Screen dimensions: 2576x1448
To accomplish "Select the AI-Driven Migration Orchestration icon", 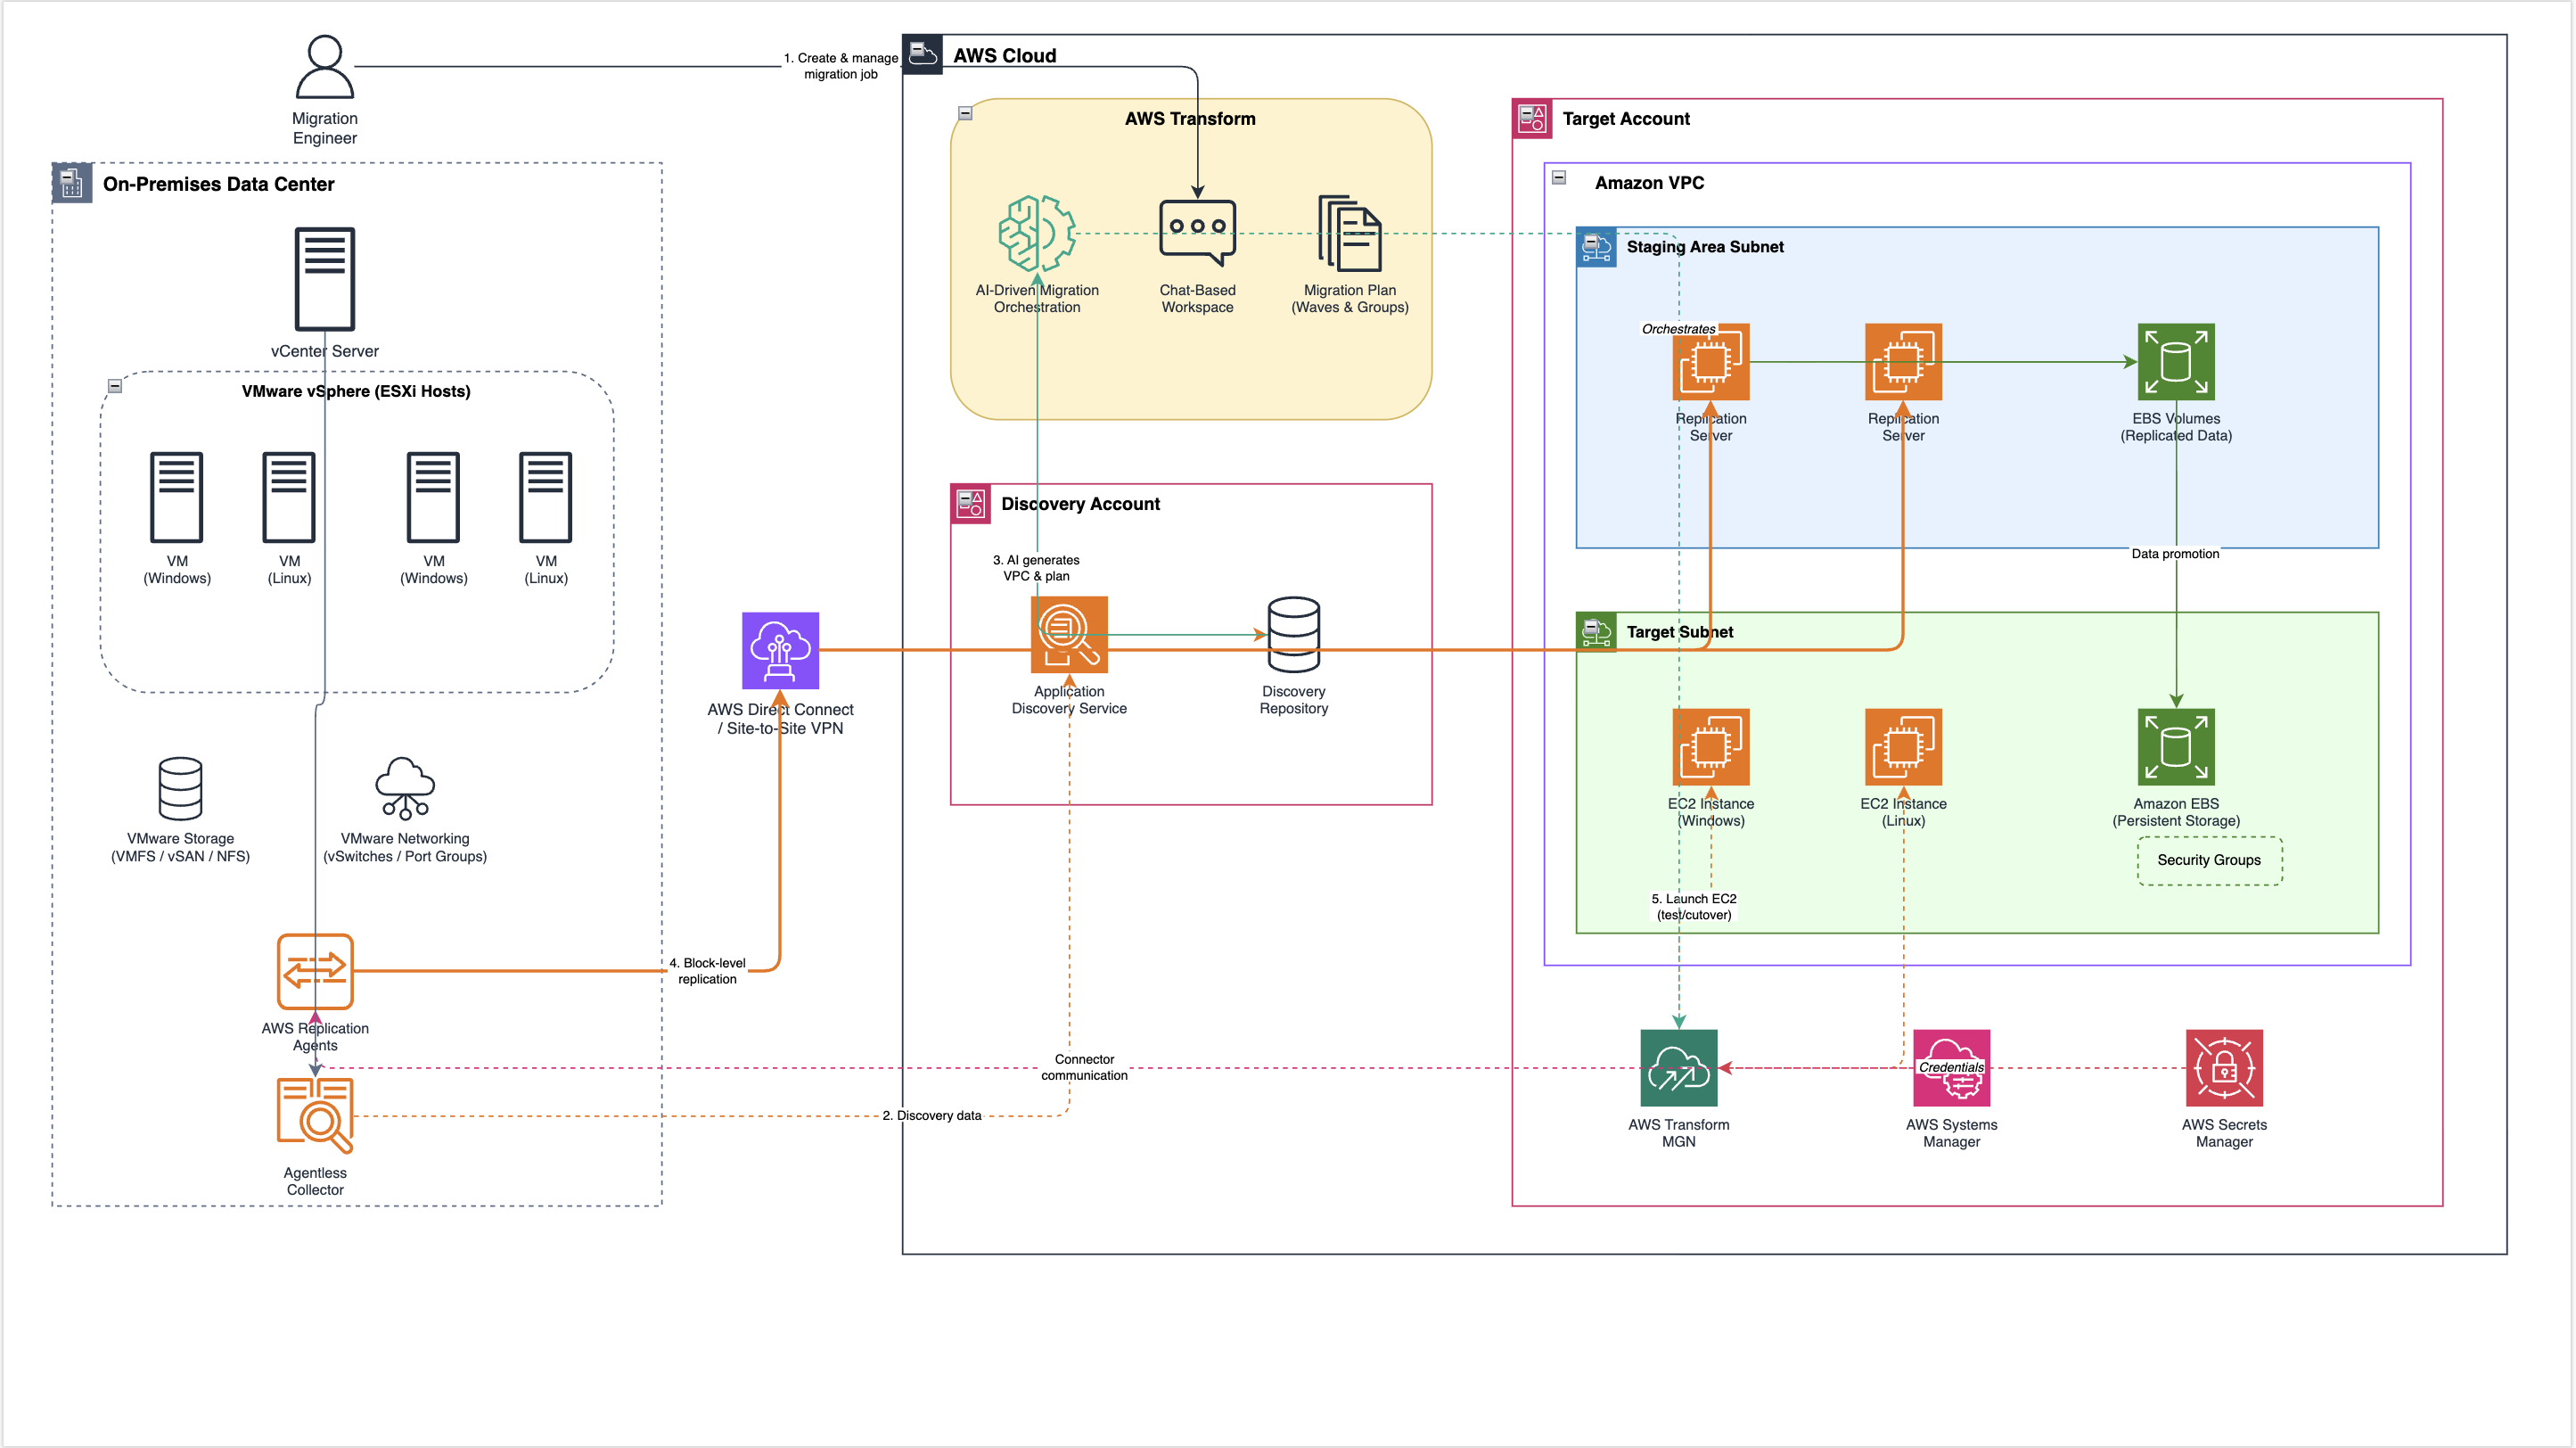I will coord(1037,233).
